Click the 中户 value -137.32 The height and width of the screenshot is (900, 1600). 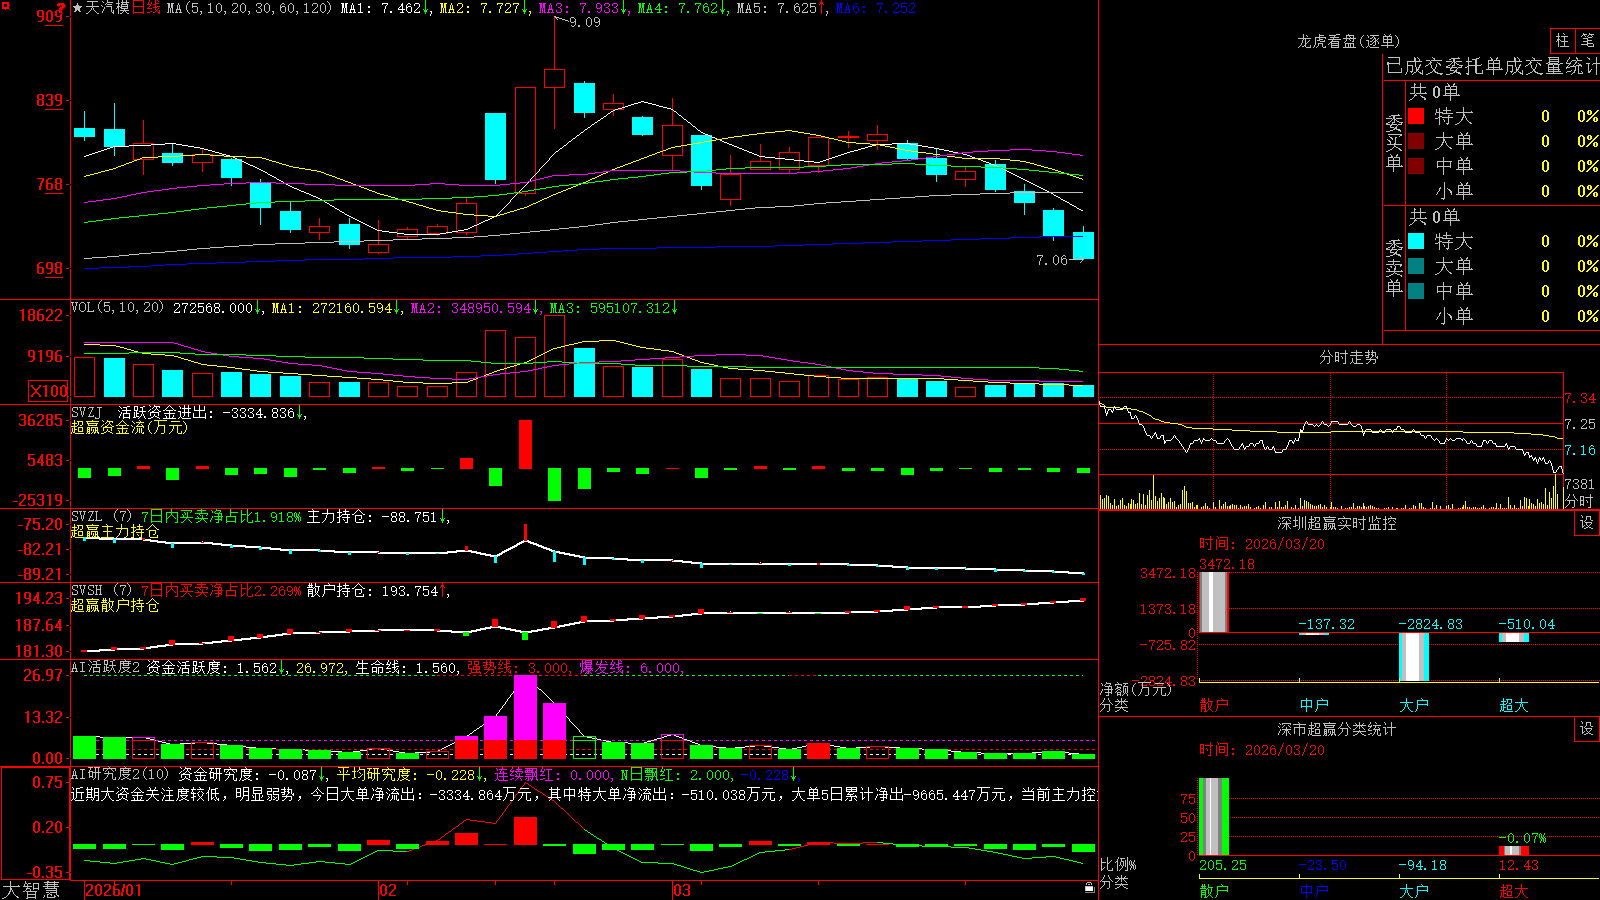pos(1326,624)
